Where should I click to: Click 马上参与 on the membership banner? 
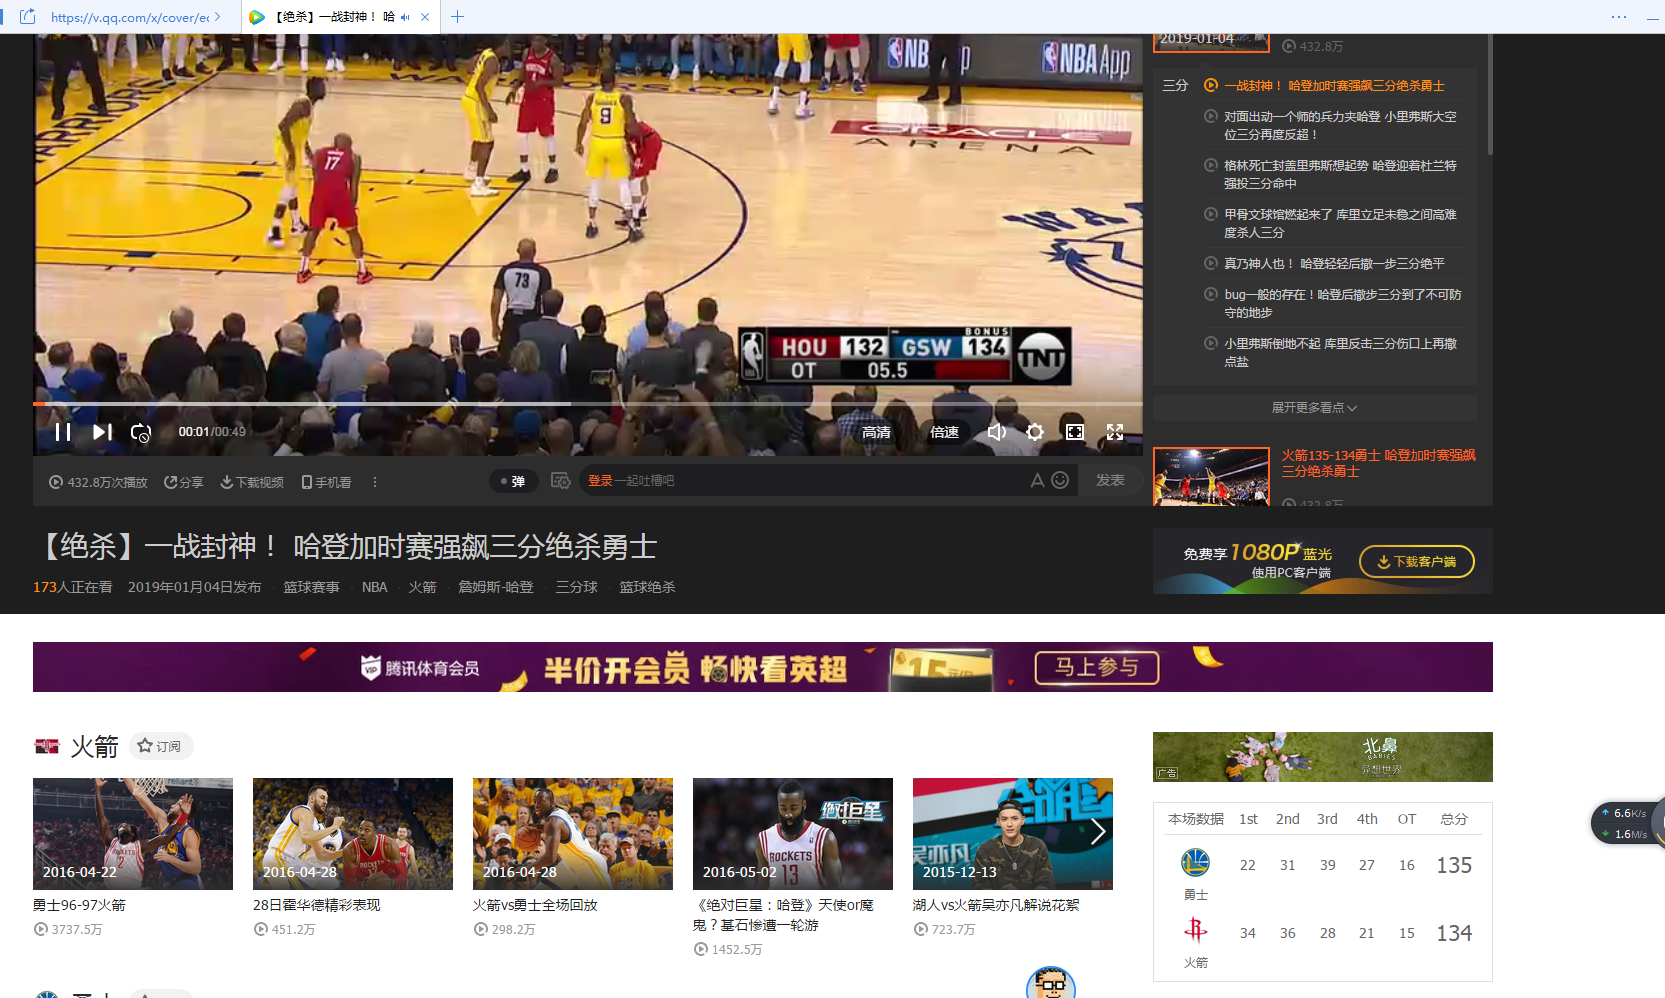pyautogui.click(x=1097, y=667)
